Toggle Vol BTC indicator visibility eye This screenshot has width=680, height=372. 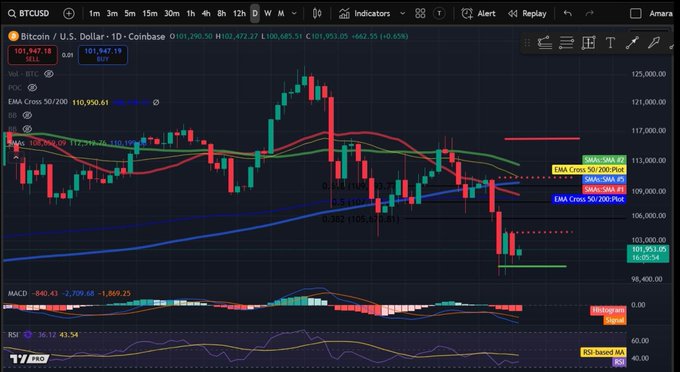tap(49, 74)
